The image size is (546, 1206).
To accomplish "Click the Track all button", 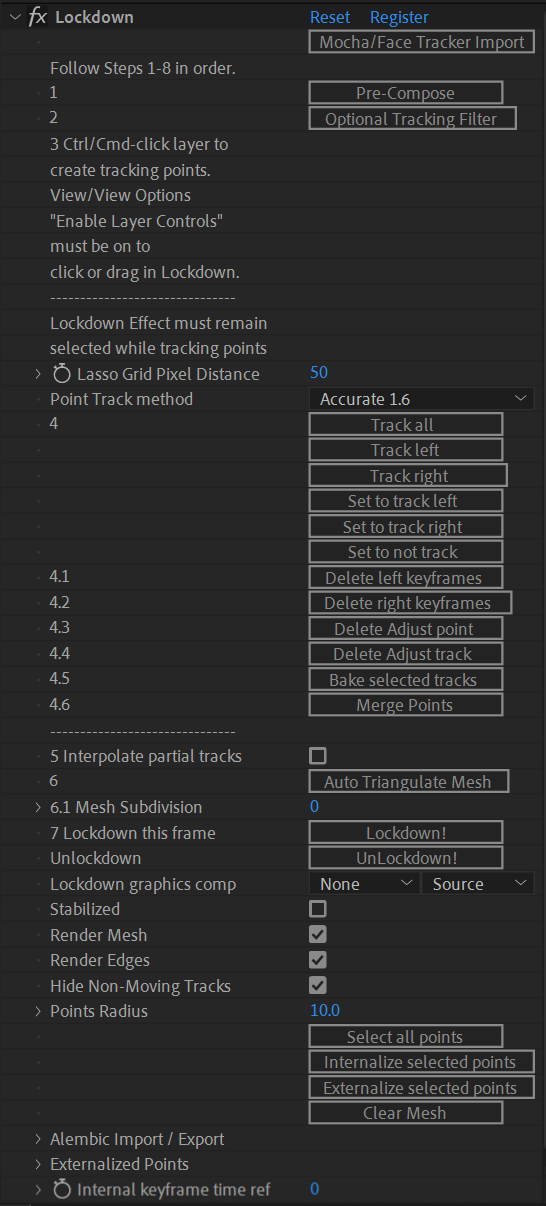I will 406,425.
